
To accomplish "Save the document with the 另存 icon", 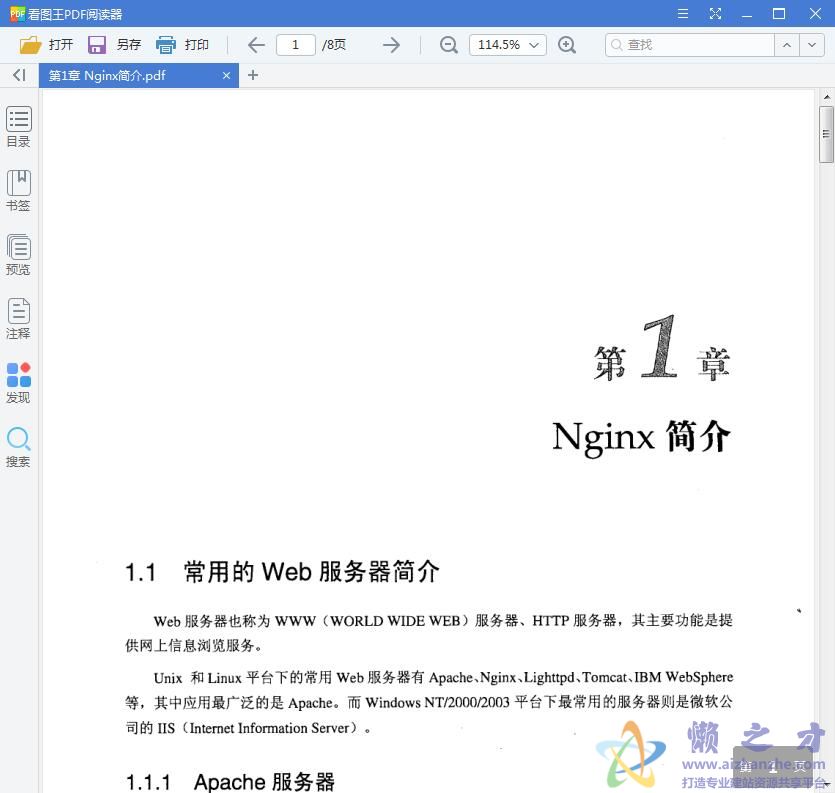I will click(x=114, y=44).
